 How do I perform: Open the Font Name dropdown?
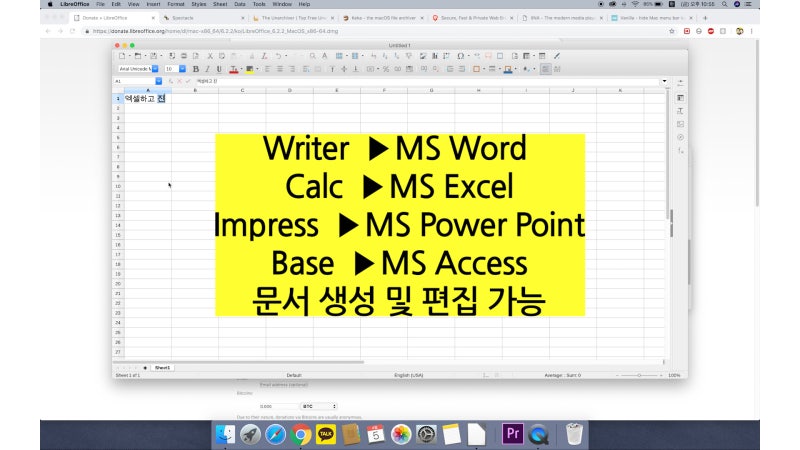coord(155,69)
